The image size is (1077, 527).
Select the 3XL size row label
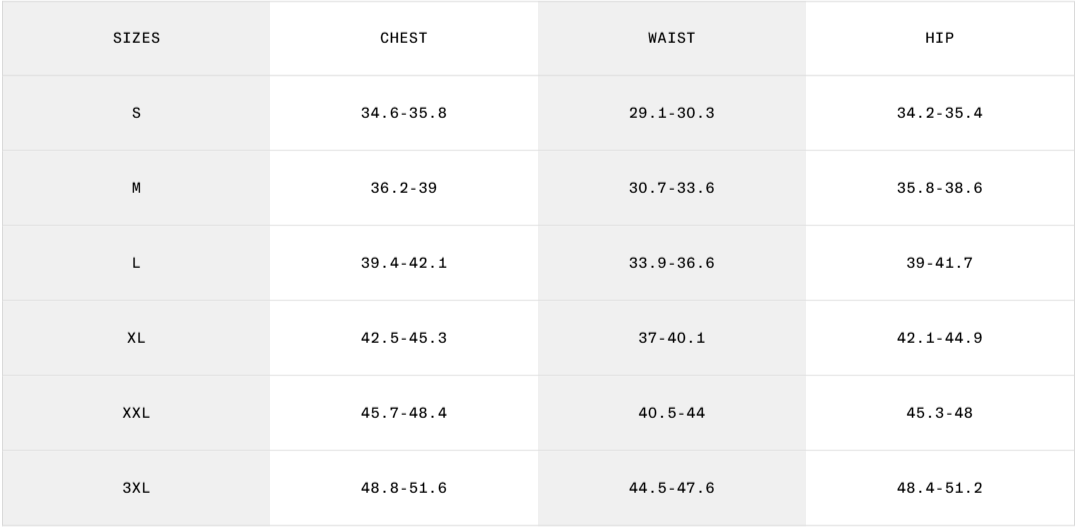[136, 488]
